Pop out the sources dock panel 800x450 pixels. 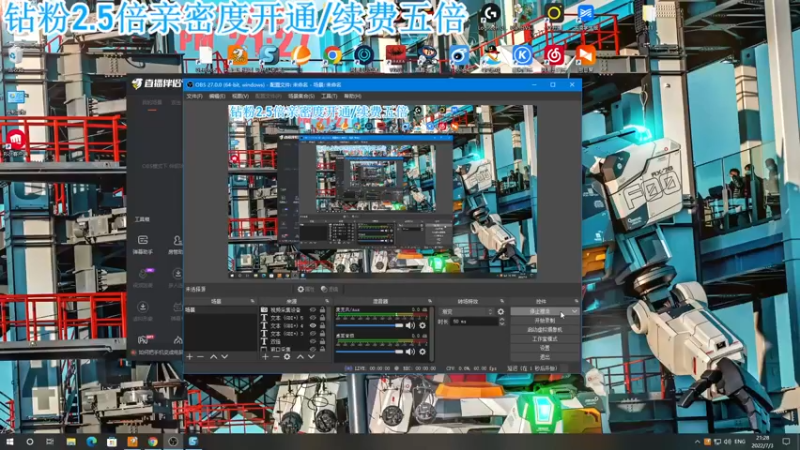[327, 302]
